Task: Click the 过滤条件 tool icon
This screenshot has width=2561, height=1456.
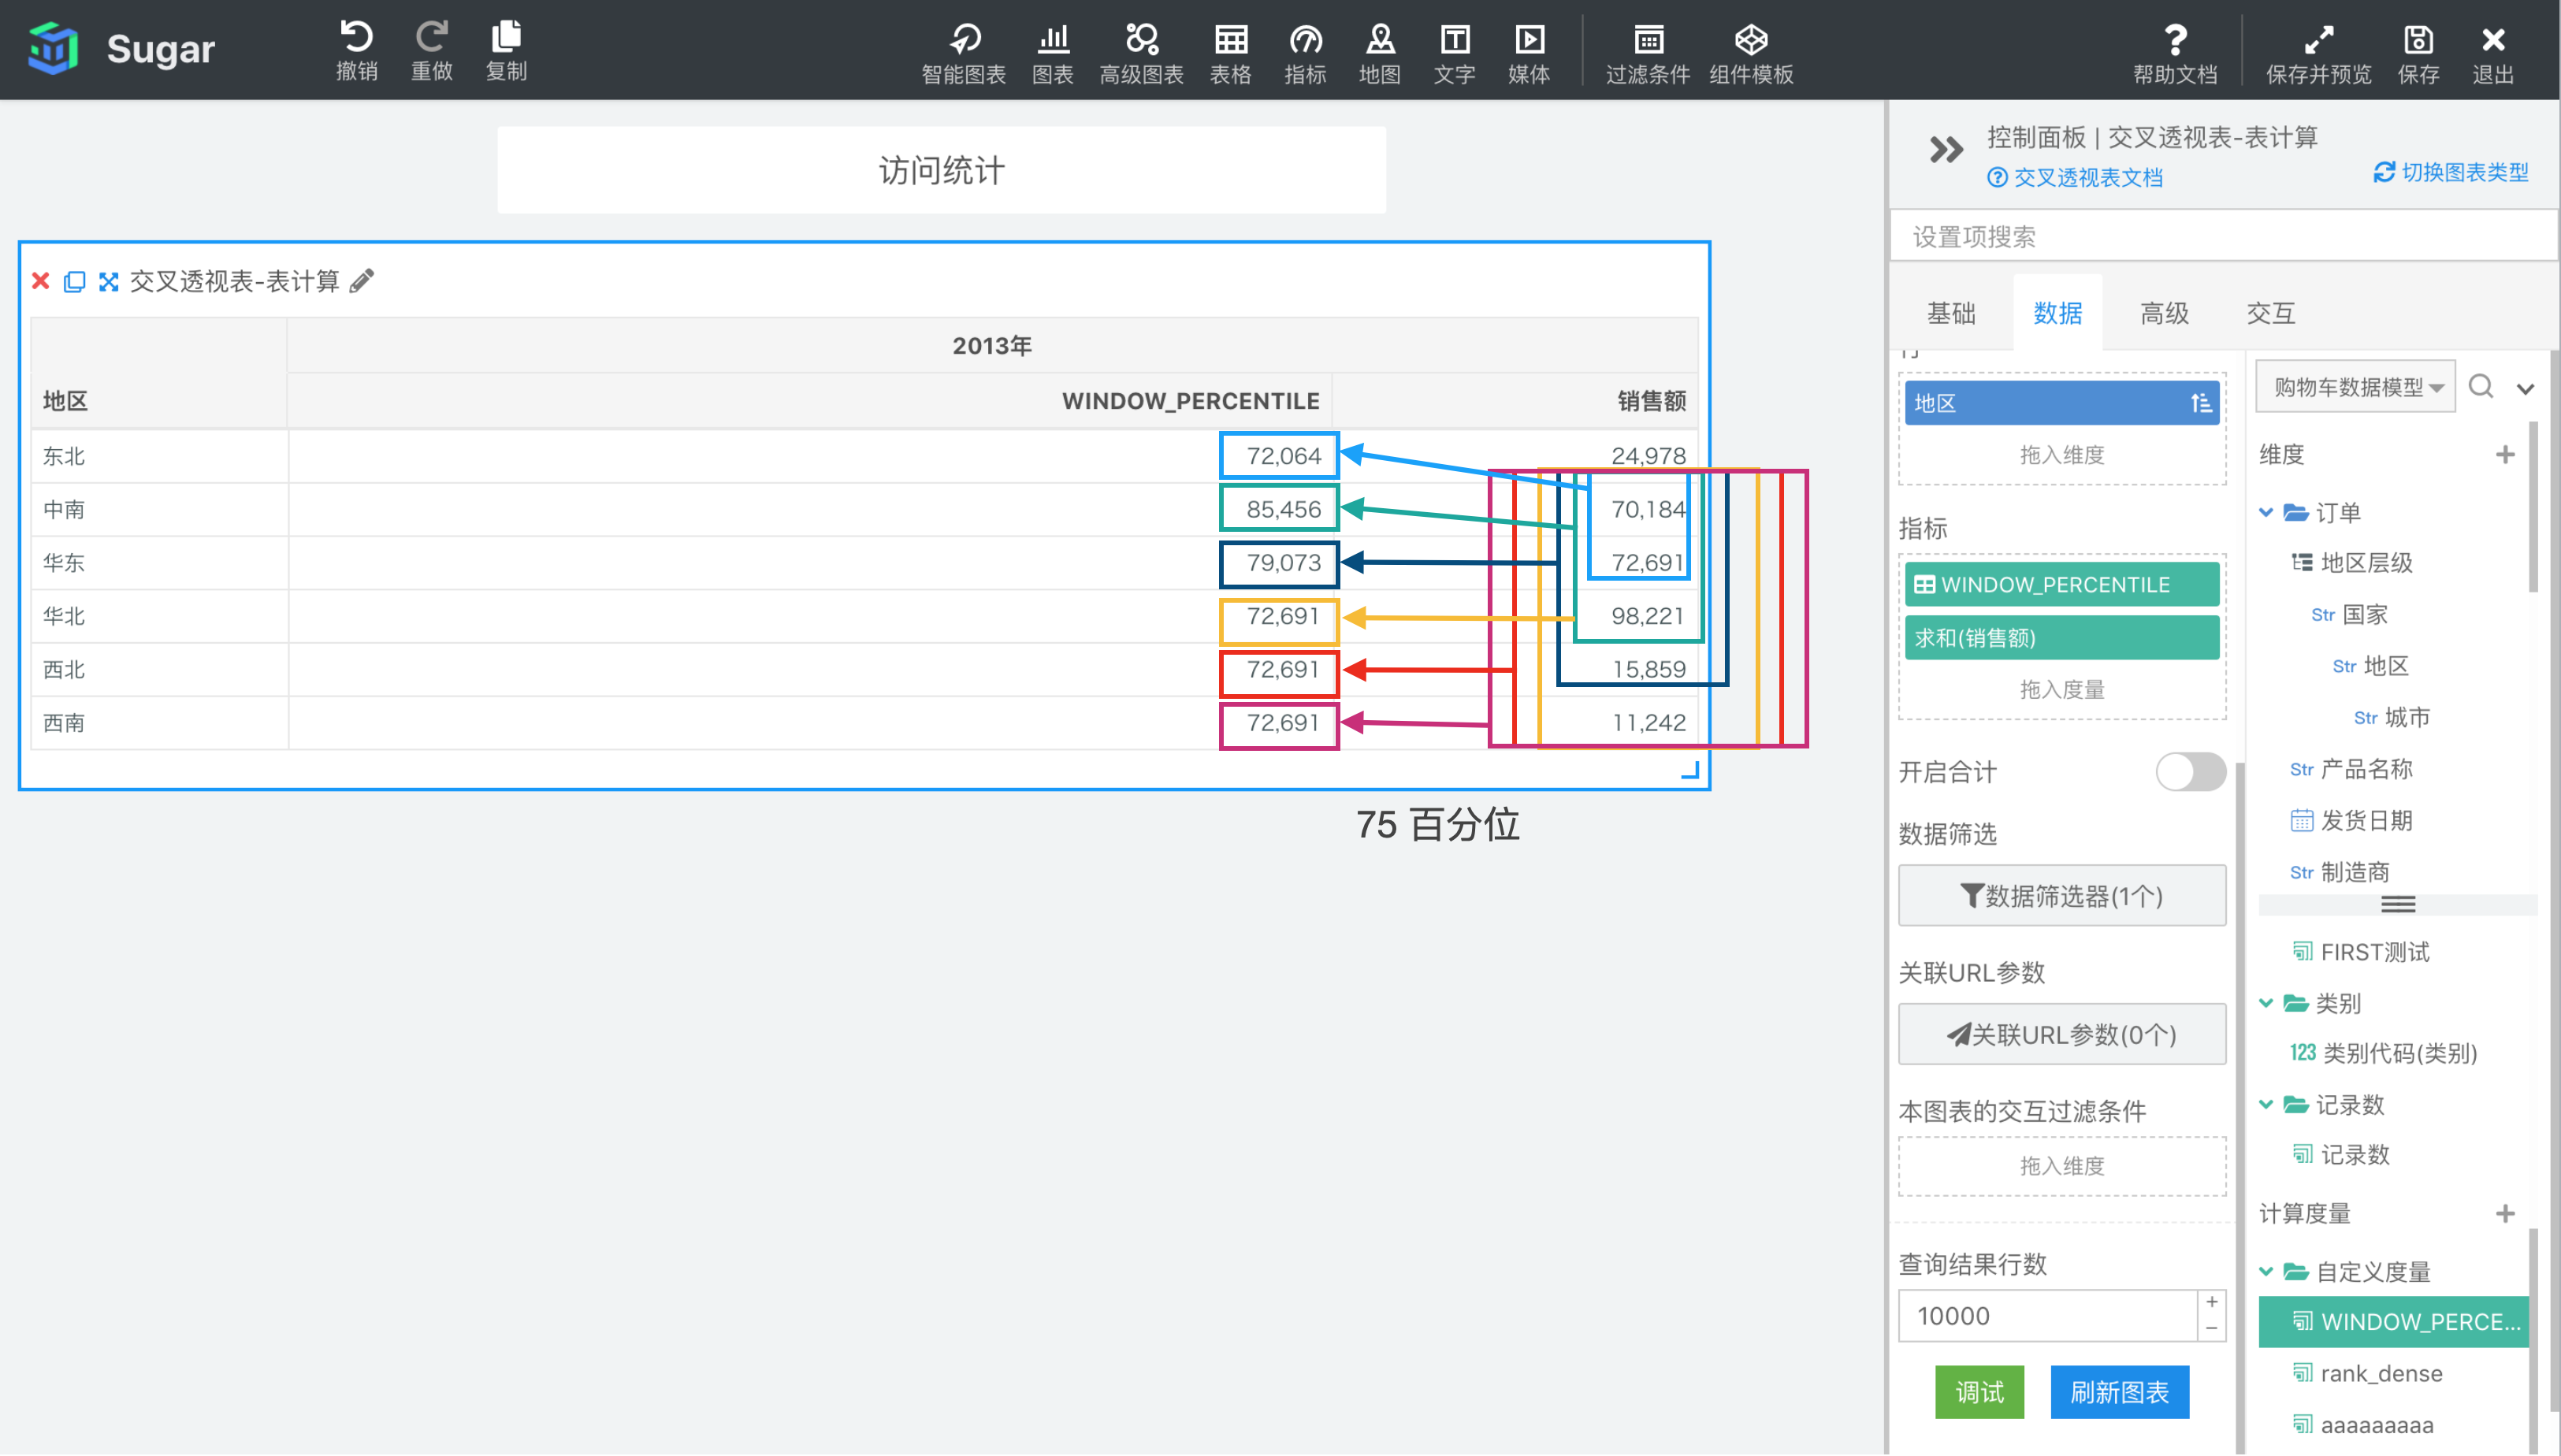Action: [x=1645, y=47]
